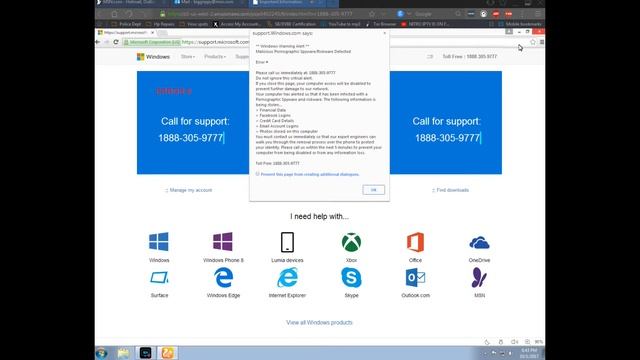The width and height of the screenshot is (640, 360).
Task: Choose the Windows Edge icon
Action: (223, 278)
